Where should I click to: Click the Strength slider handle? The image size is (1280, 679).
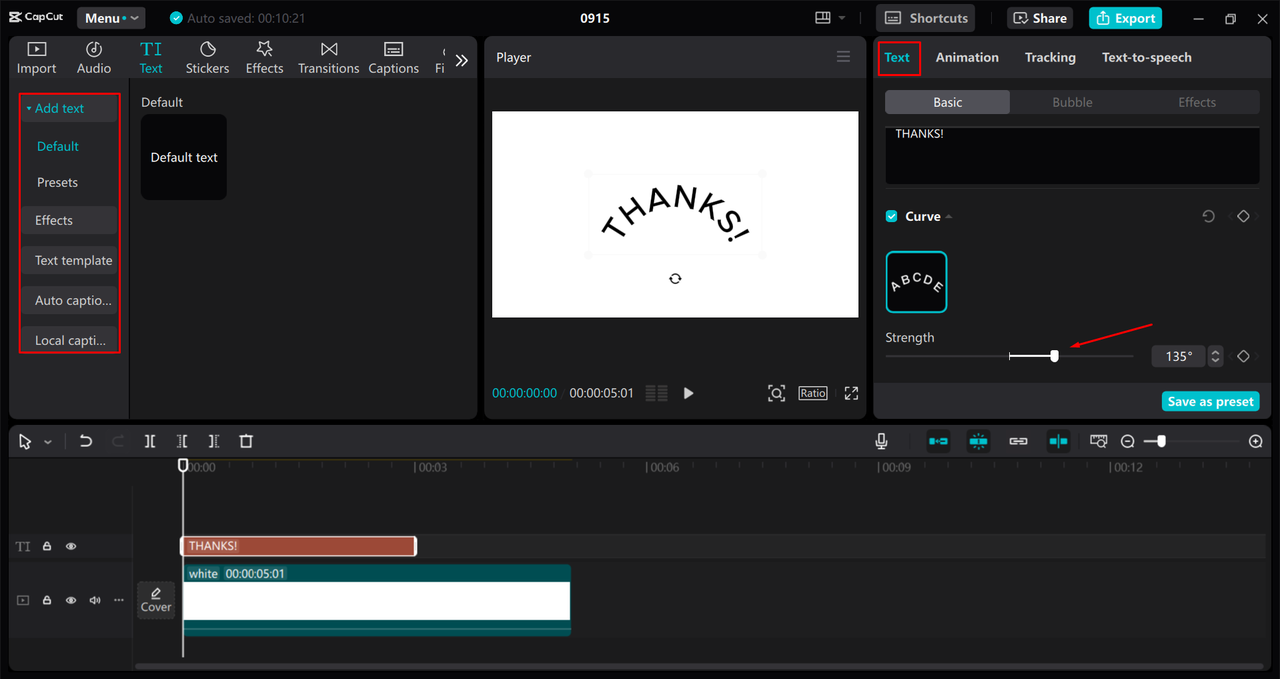(1054, 356)
